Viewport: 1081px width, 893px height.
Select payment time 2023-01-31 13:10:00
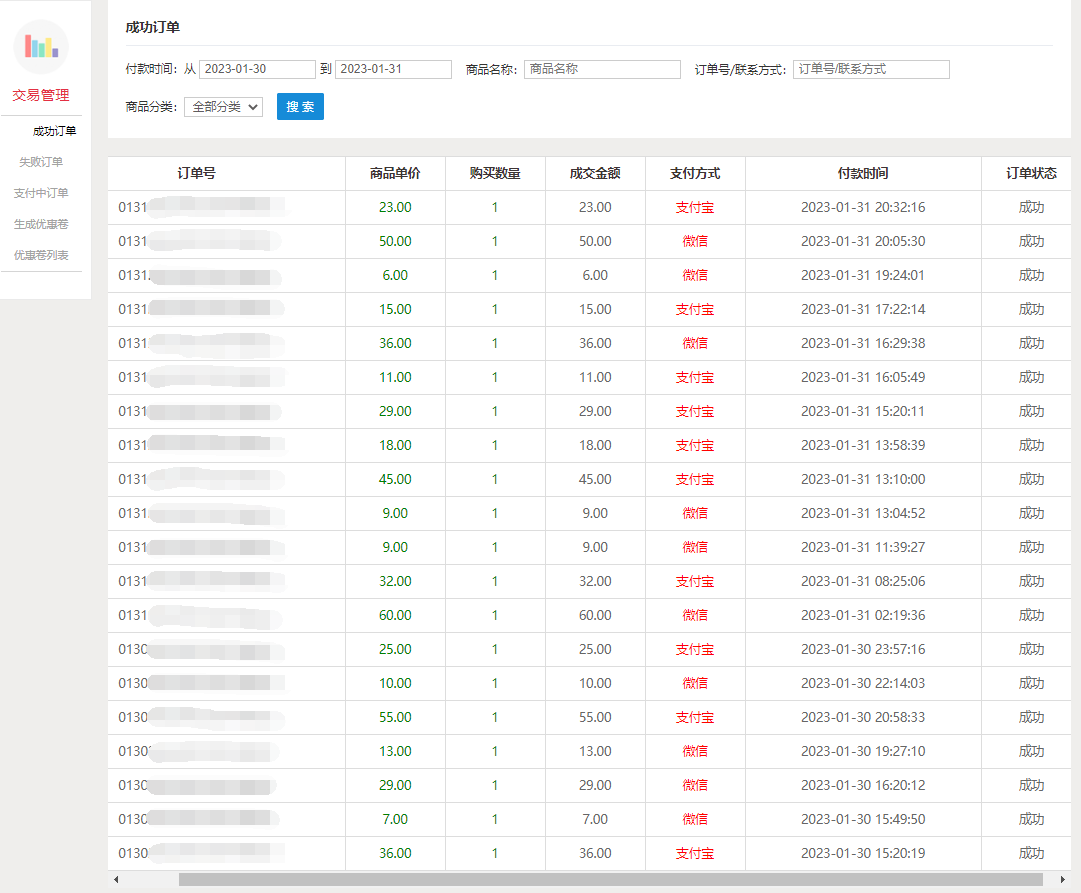point(863,479)
